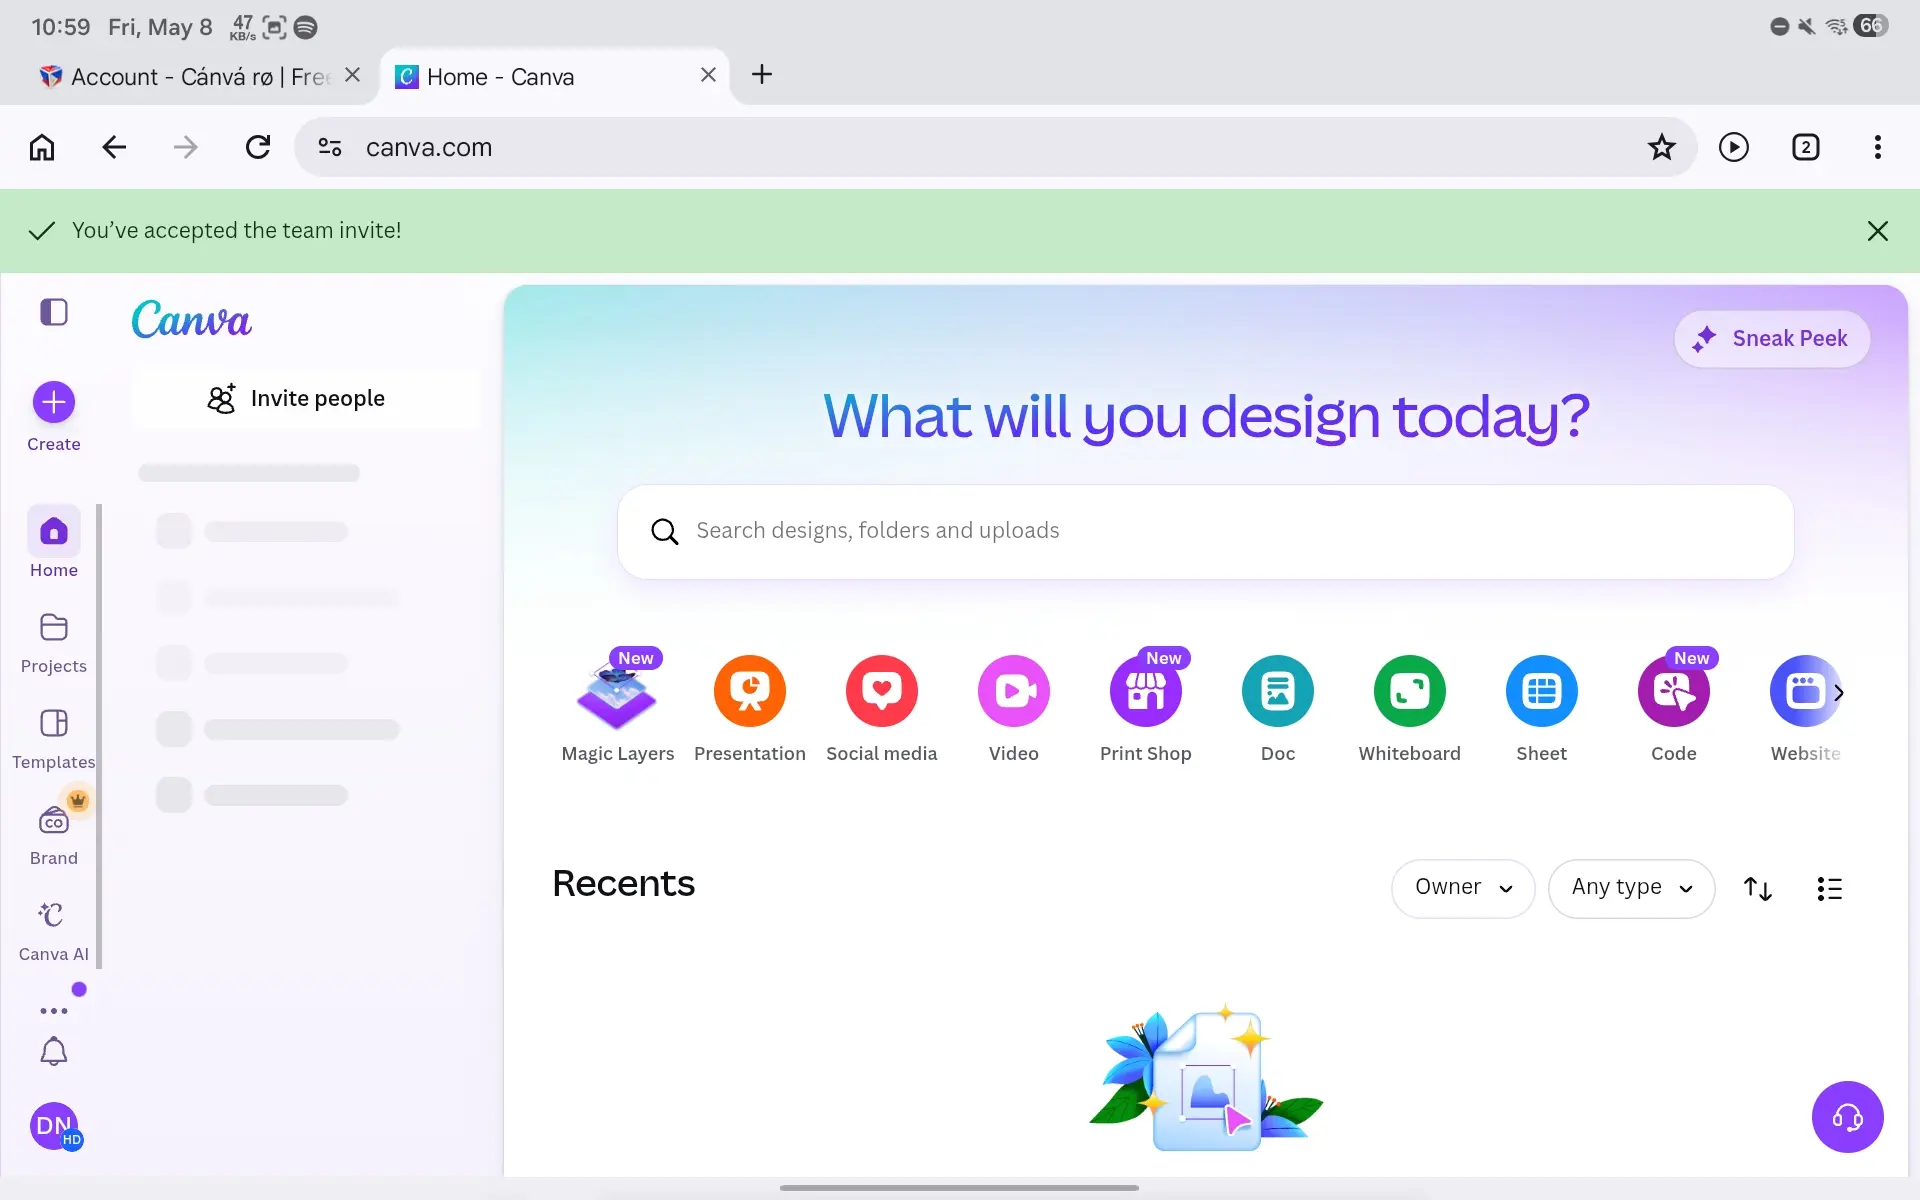Click Invite people button
The image size is (1920, 1200).
pyautogui.click(x=306, y=399)
